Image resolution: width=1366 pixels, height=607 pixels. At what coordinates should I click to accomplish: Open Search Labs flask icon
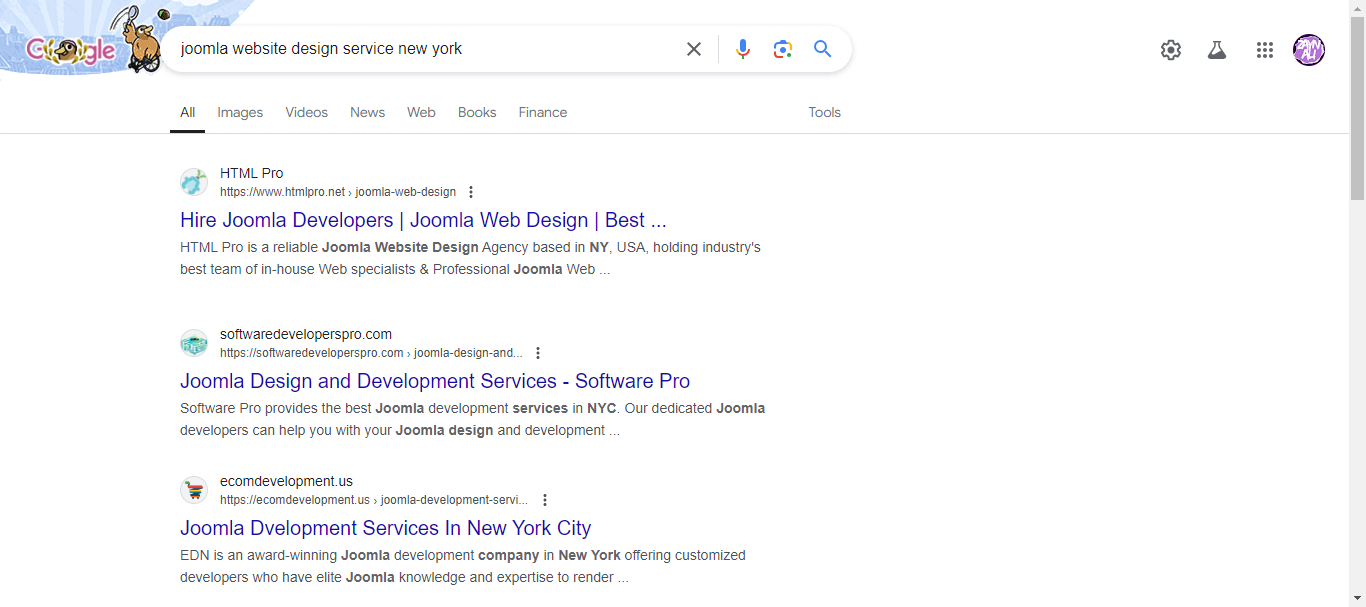[x=1216, y=50]
